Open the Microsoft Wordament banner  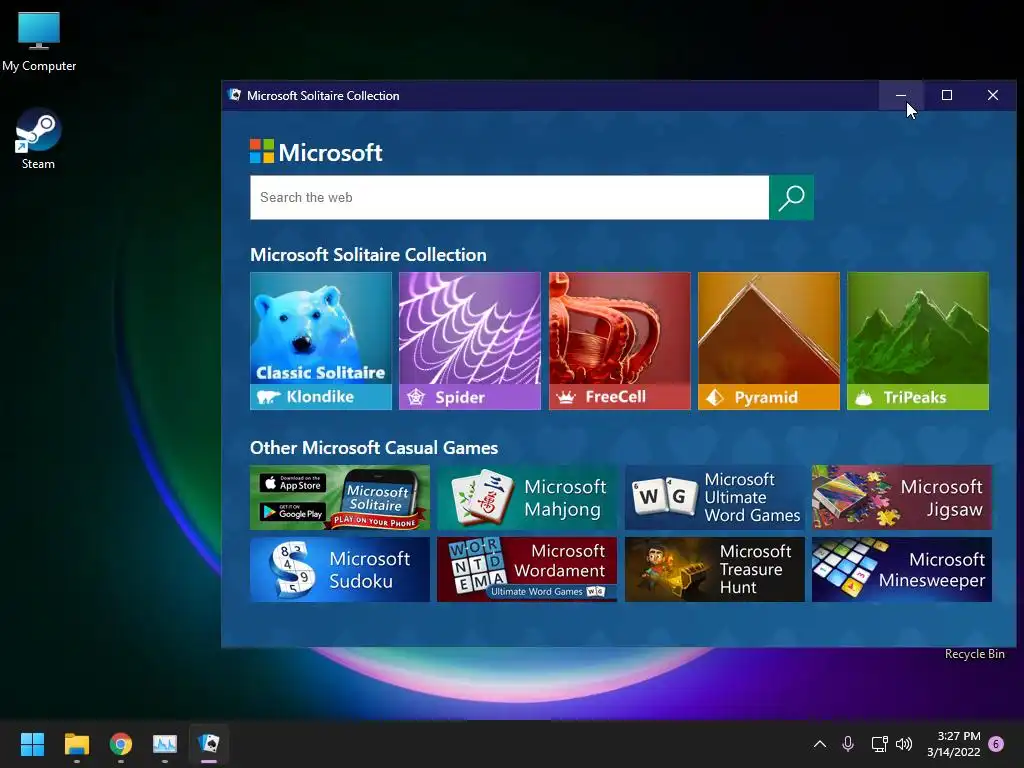(x=527, y=569)
